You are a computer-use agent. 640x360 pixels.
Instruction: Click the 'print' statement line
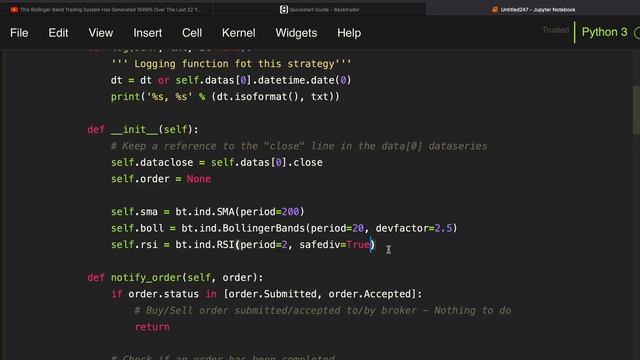[225, 97]
